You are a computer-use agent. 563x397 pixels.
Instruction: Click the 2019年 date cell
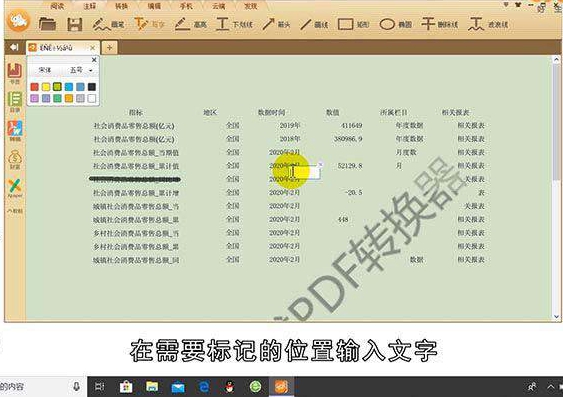[x=290, y=126]
